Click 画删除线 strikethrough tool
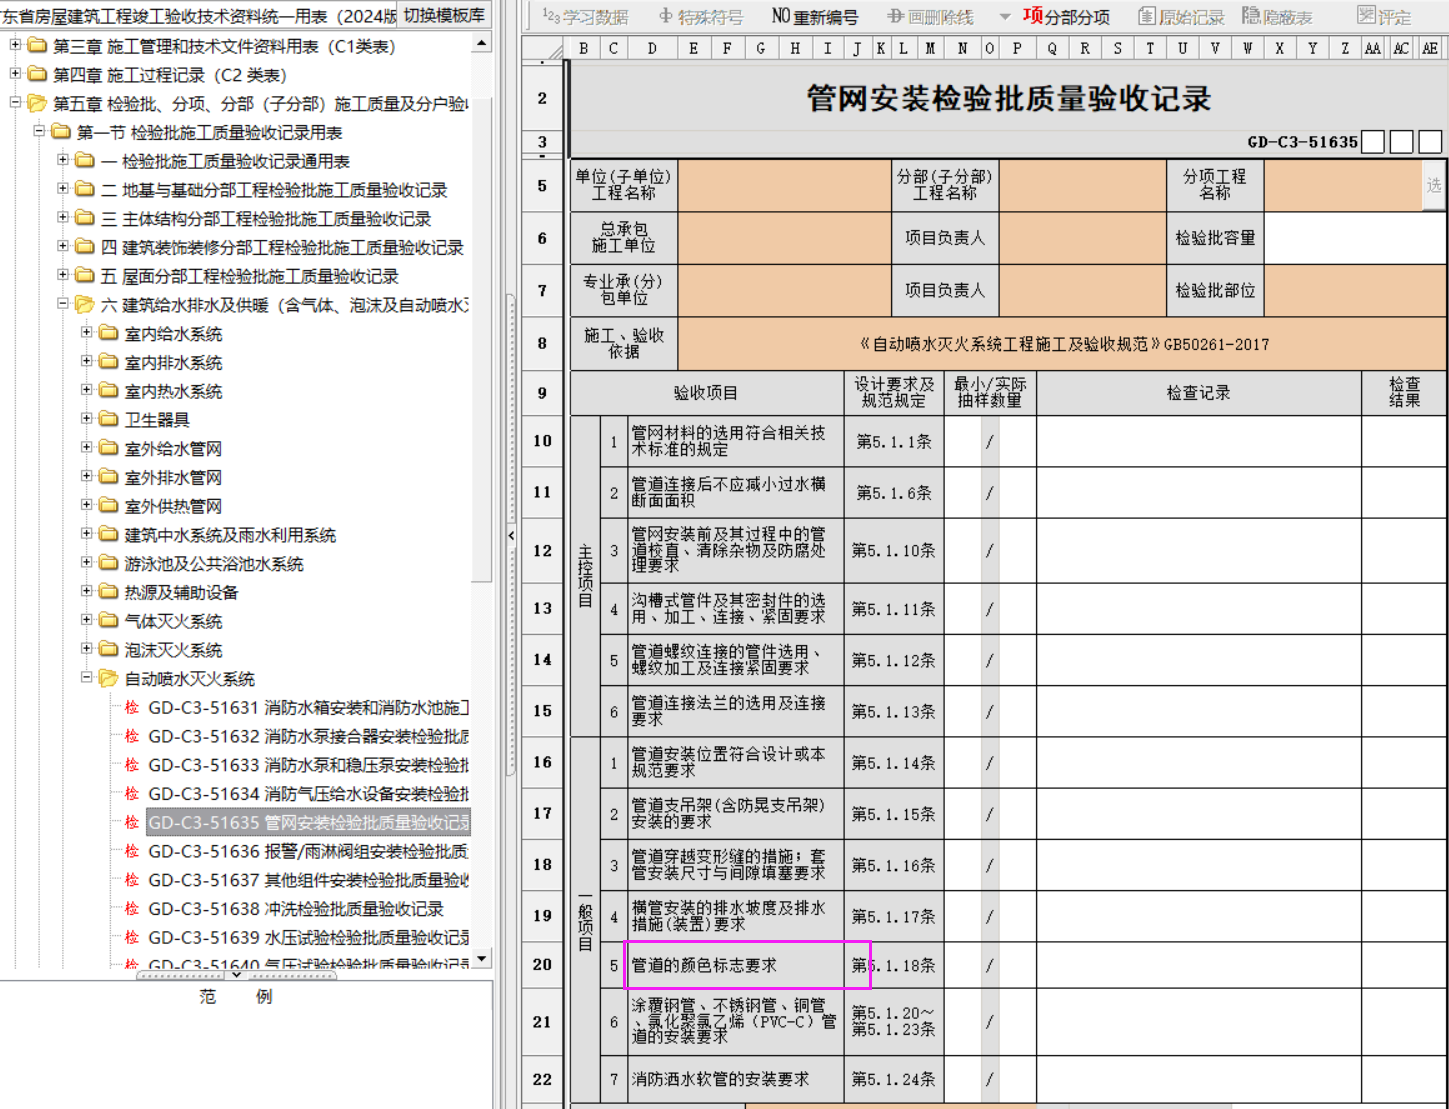 click(930, 16)
